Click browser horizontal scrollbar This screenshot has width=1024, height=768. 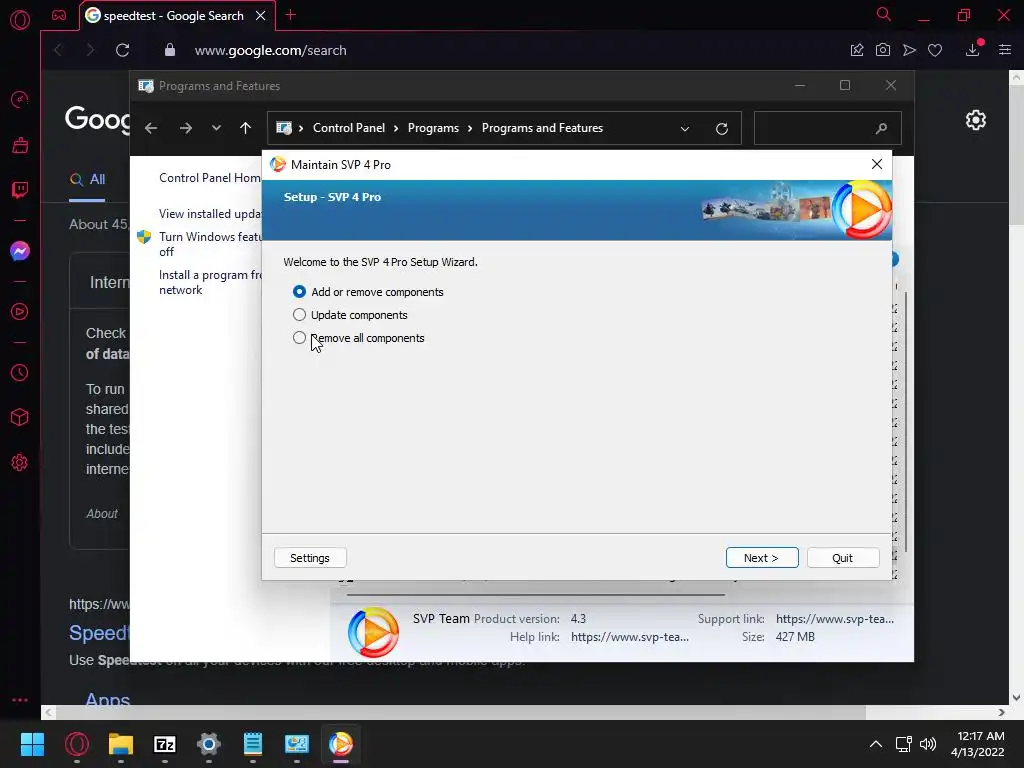click(462, 712)
